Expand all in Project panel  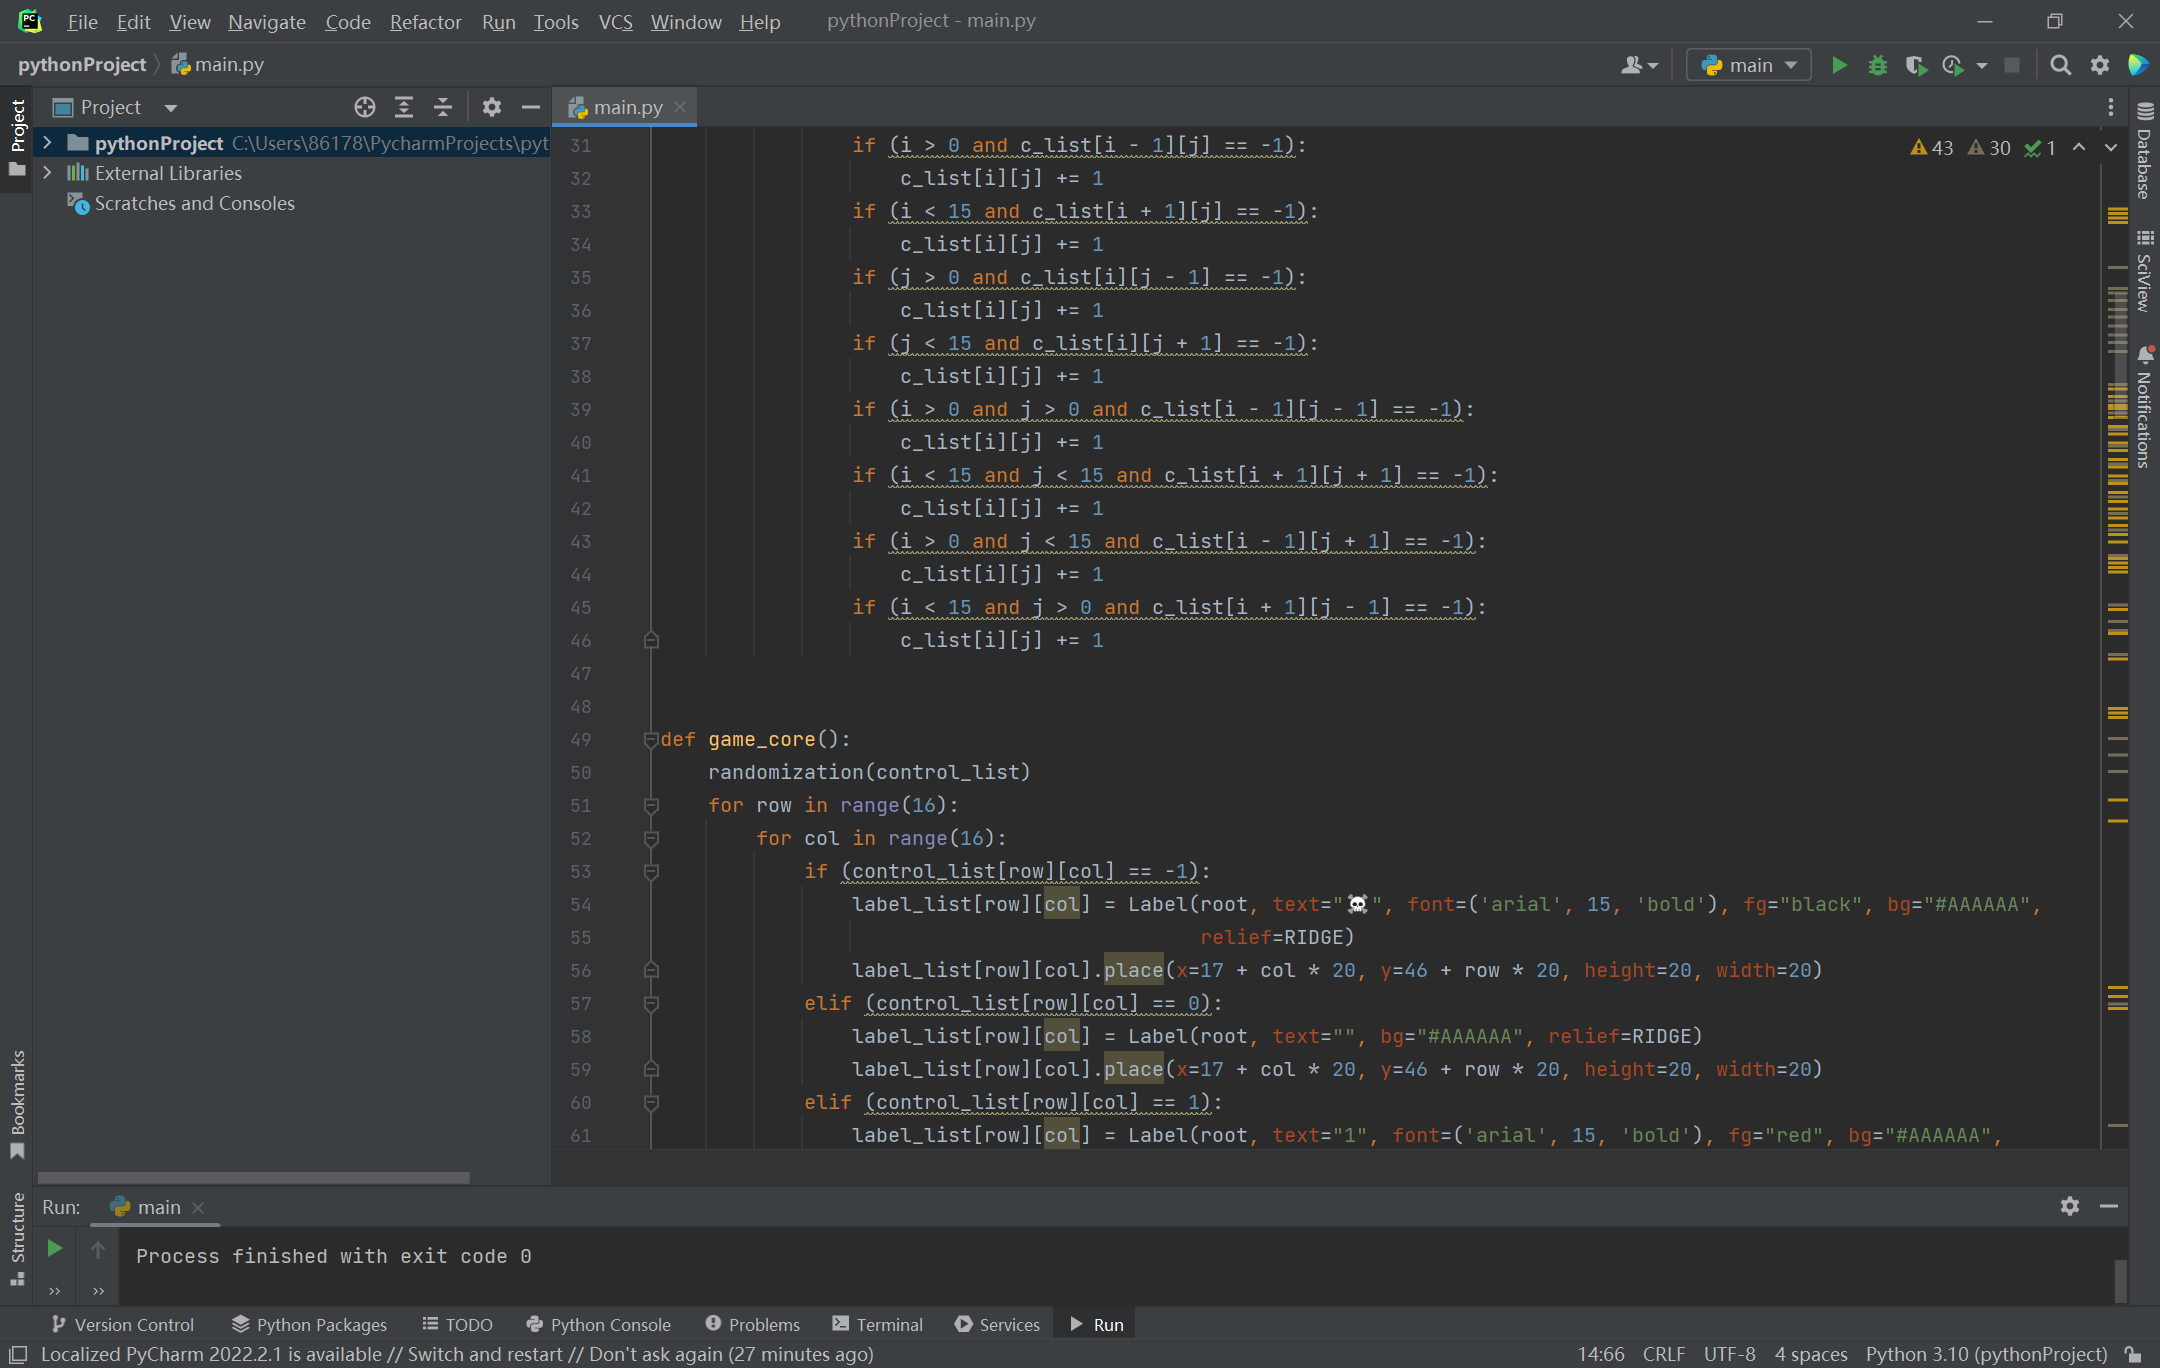point(404,107)
